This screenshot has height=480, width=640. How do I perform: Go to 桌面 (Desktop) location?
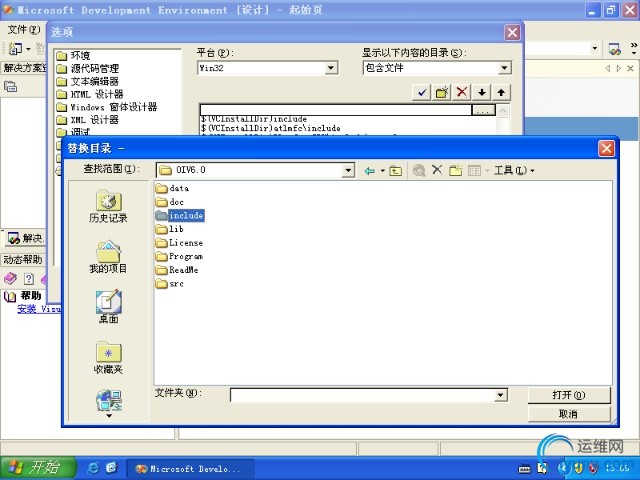pos(108,307)
